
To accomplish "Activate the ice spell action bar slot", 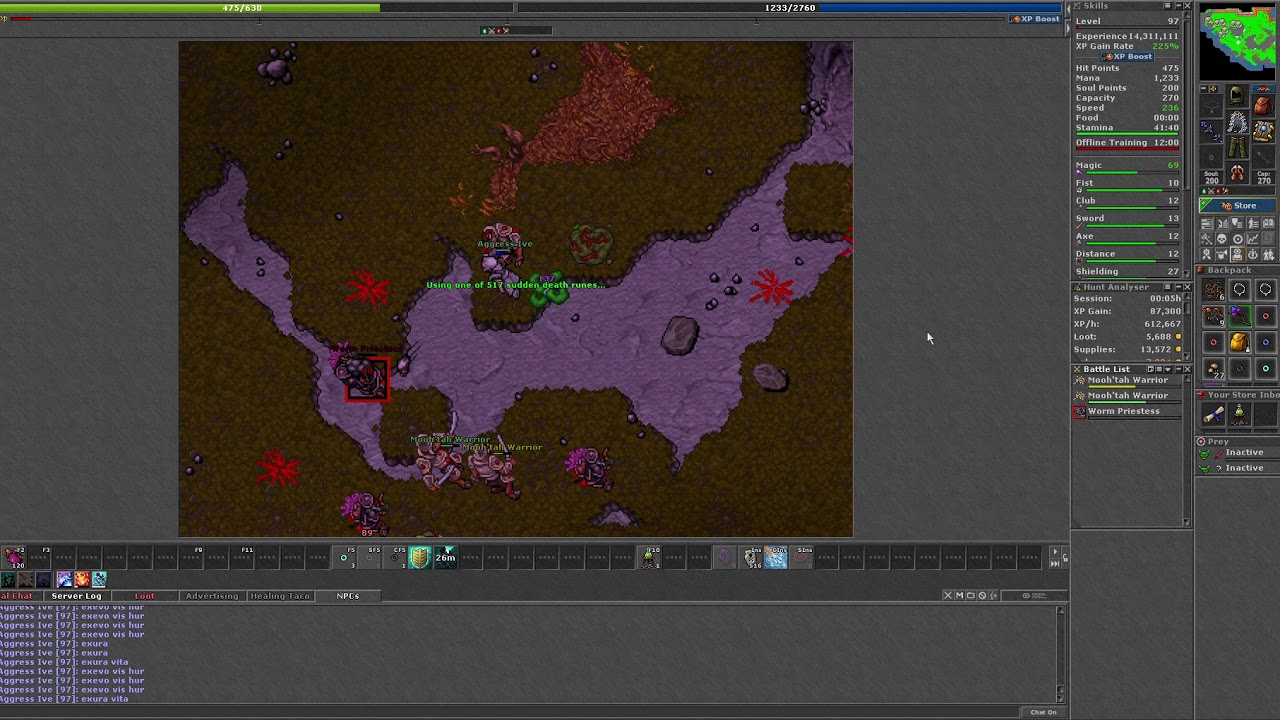I will click(777, 557).
